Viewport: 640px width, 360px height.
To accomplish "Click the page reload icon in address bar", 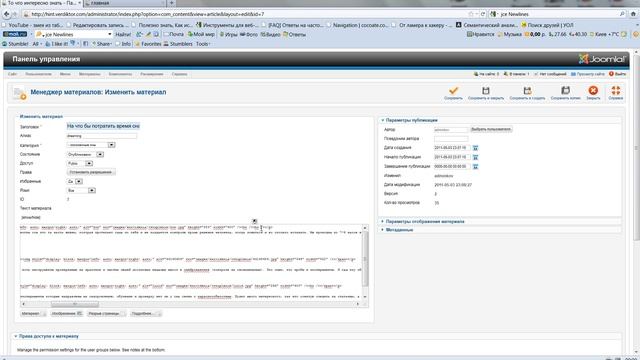I will click(482, 14).
